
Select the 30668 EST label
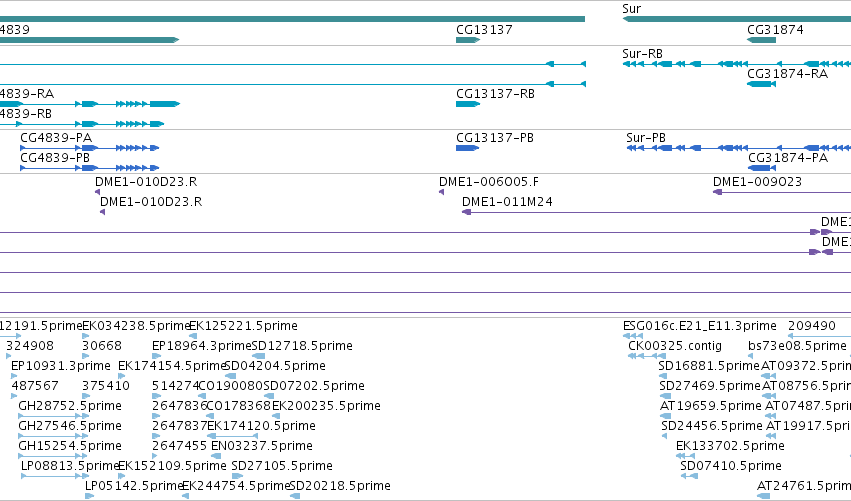(x=102, y=346)
